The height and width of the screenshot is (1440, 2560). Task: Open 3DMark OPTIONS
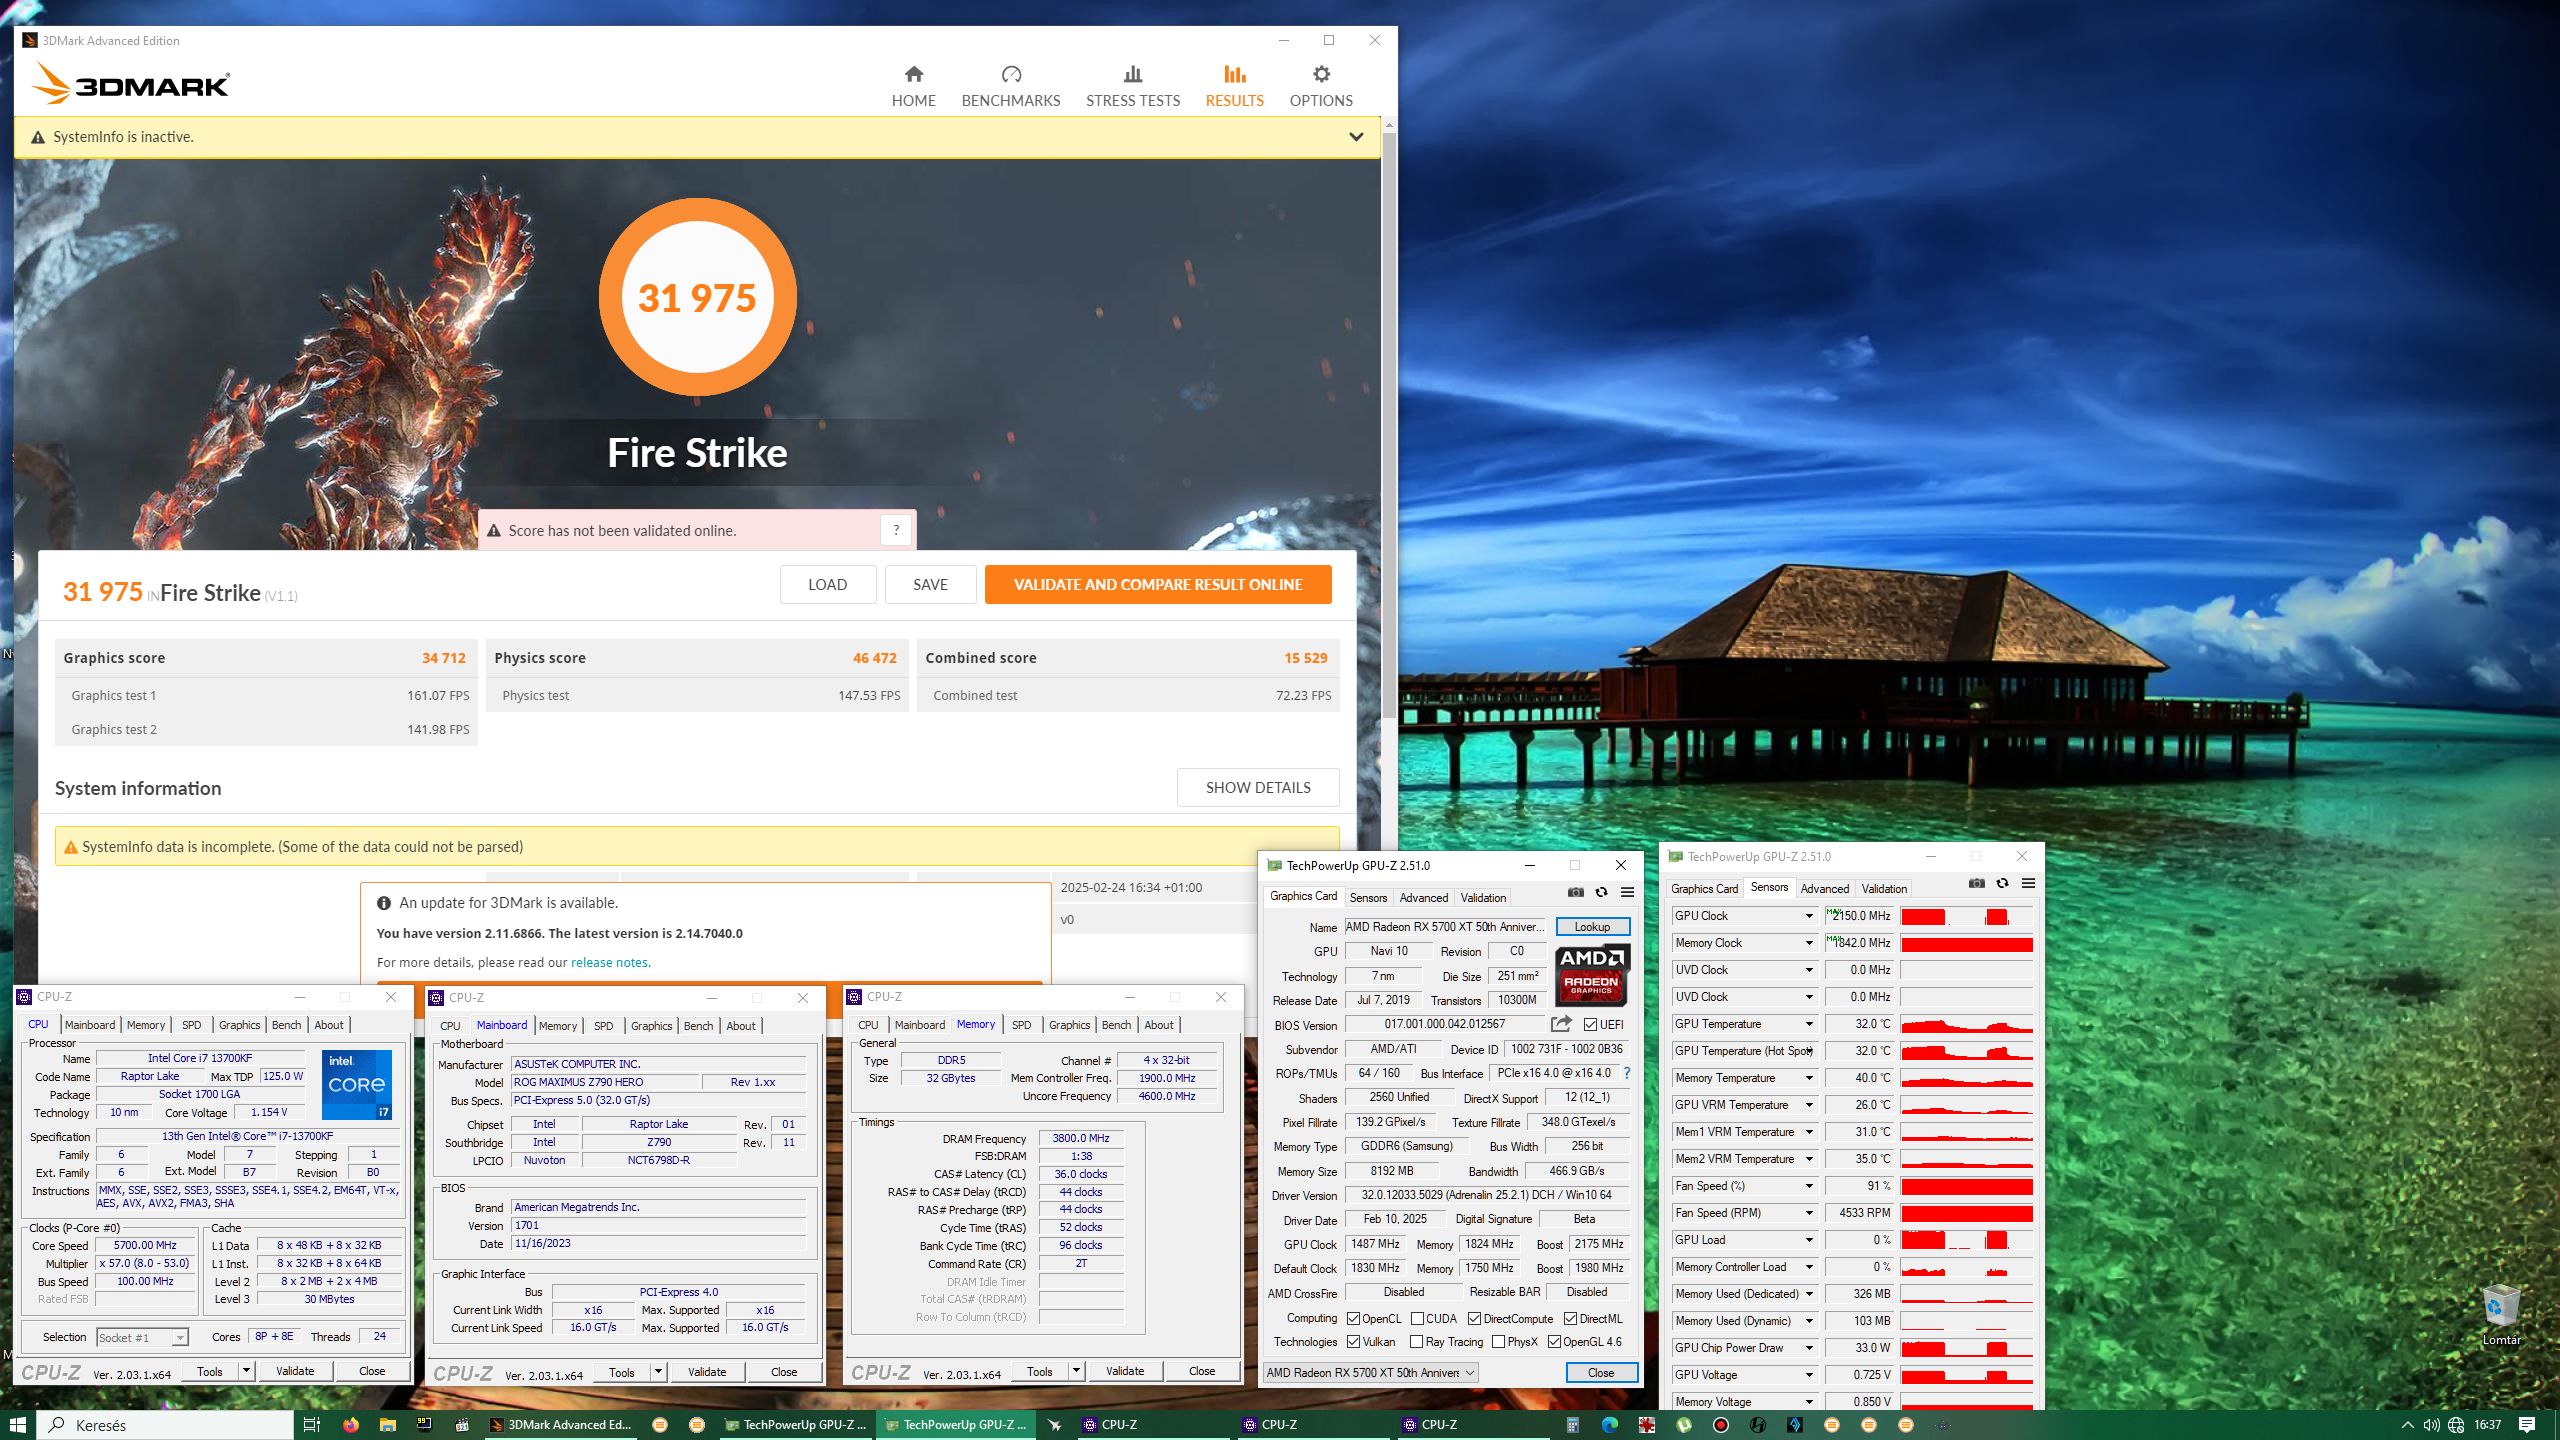coord(1320,87)
